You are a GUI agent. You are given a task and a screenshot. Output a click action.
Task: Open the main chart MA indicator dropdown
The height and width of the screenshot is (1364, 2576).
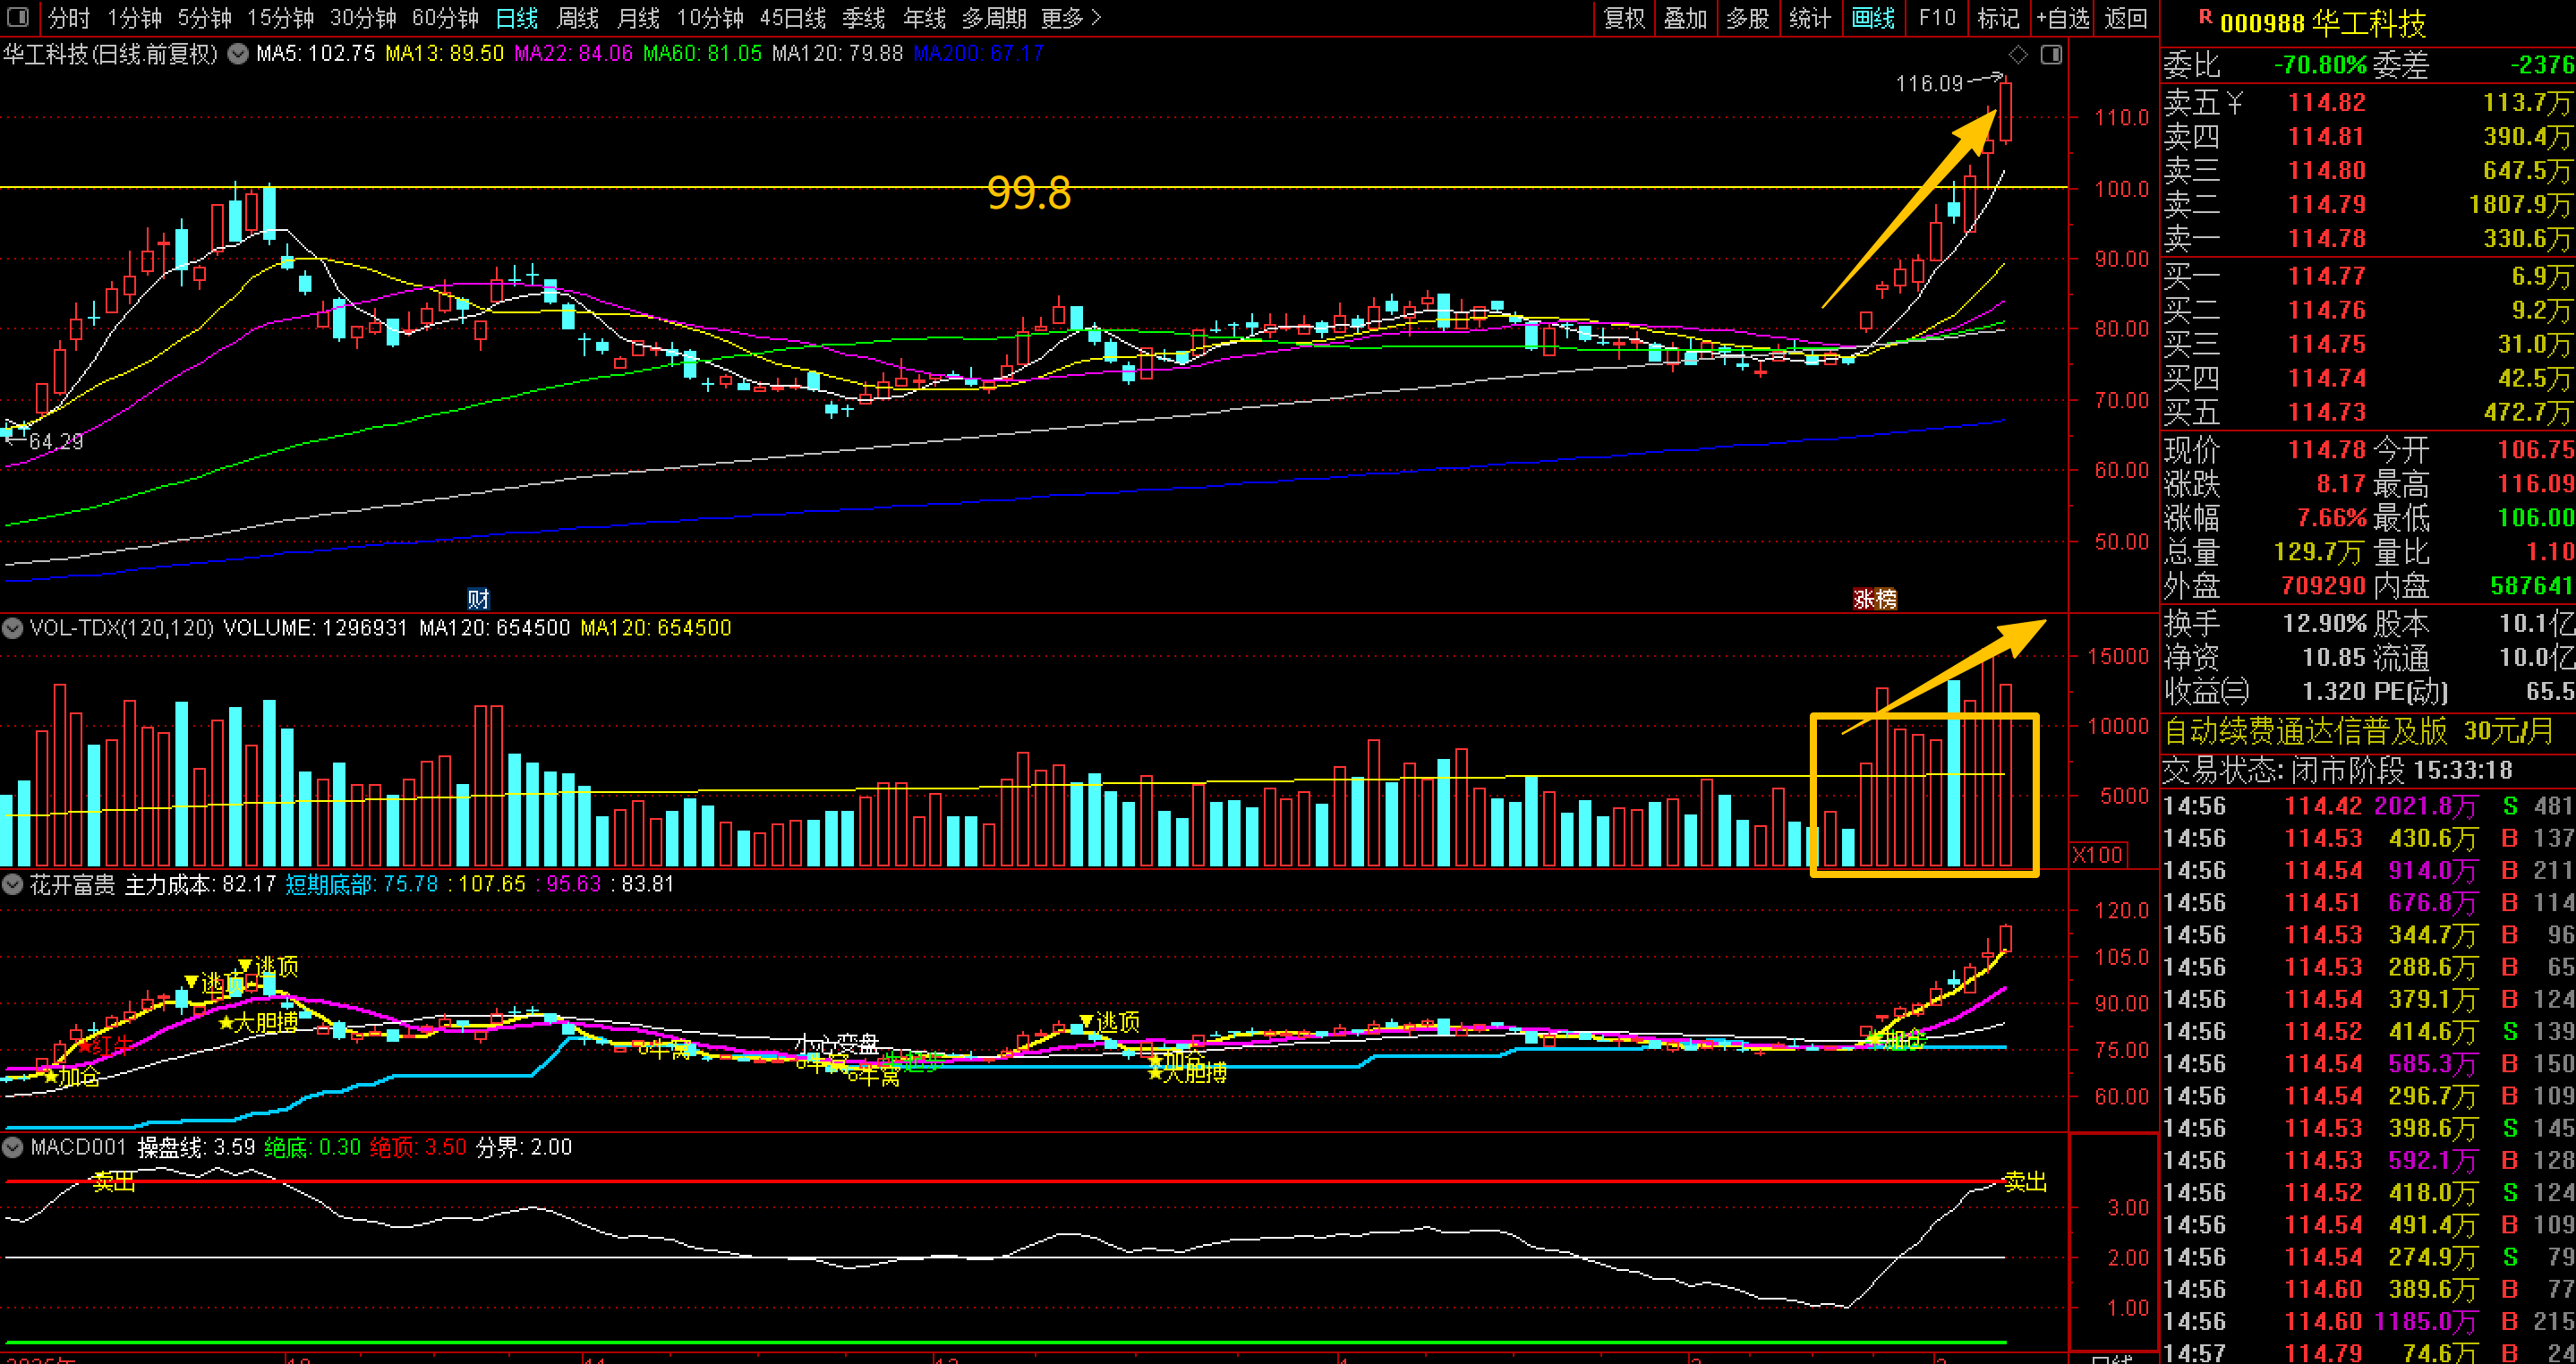pyautogui.click(x=238, y=54)
